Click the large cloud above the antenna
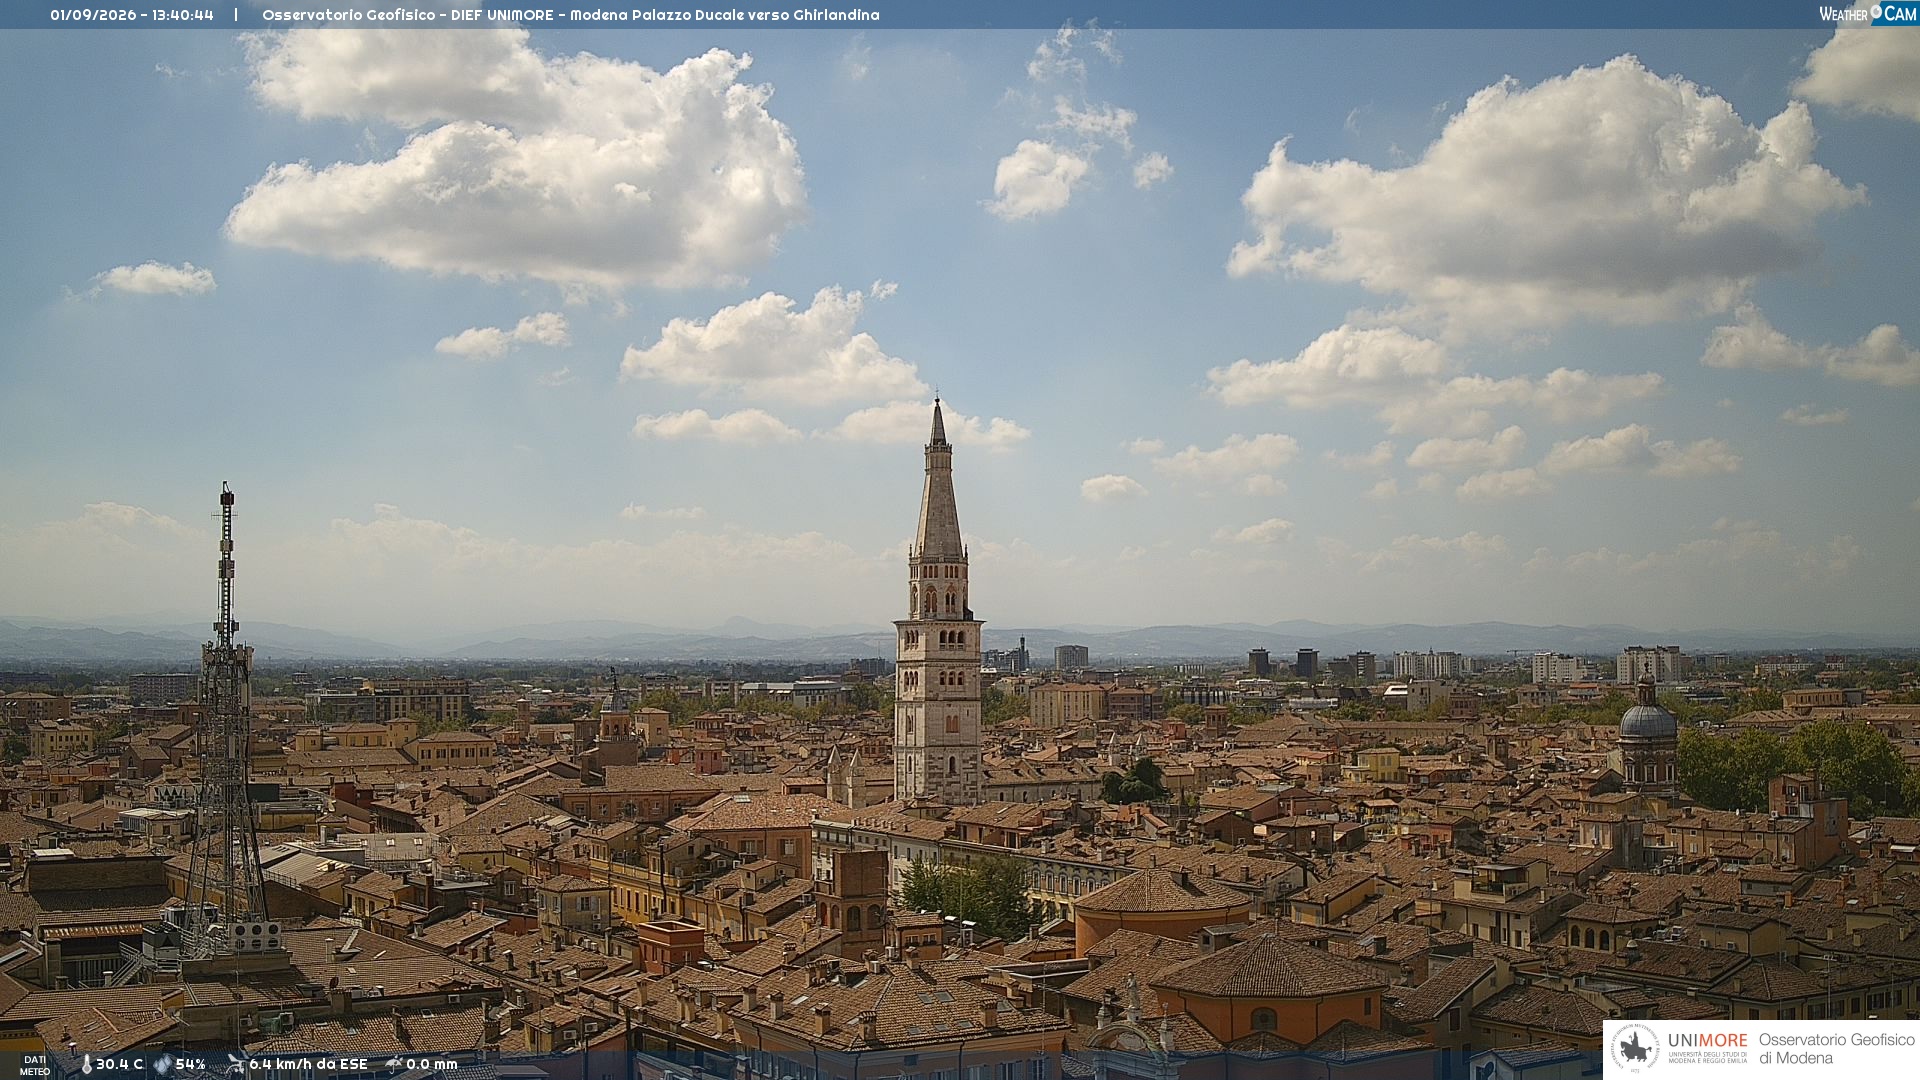1920x1080 pixels. [x=520, y=160]
